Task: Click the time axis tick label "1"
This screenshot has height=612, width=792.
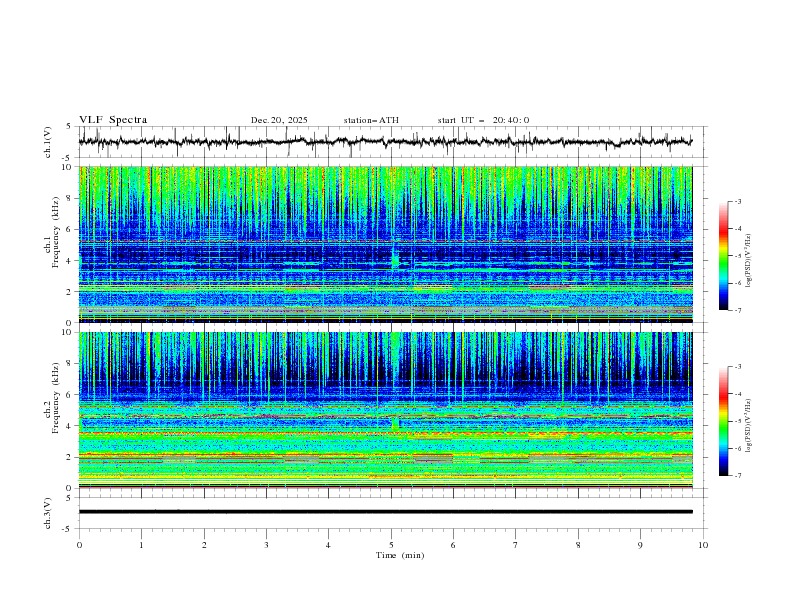Action: [141, 545]
